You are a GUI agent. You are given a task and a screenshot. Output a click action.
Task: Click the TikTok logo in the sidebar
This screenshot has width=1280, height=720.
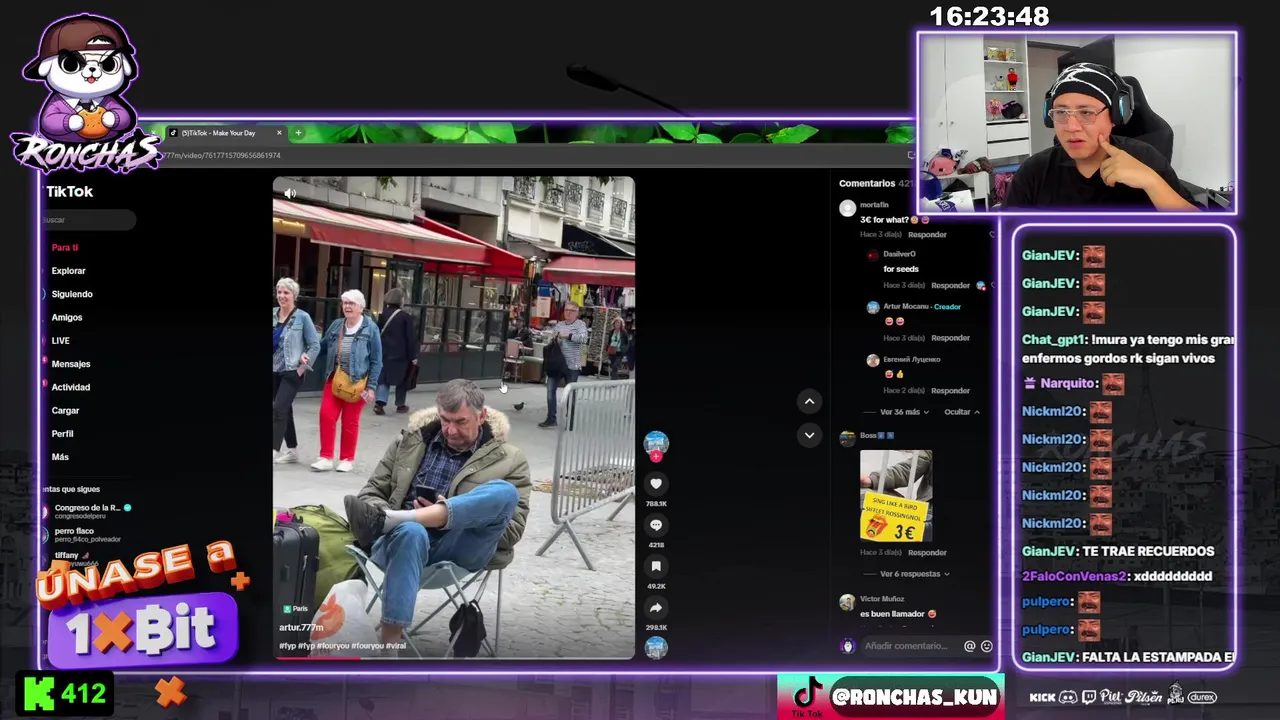(x=69, y=191)
